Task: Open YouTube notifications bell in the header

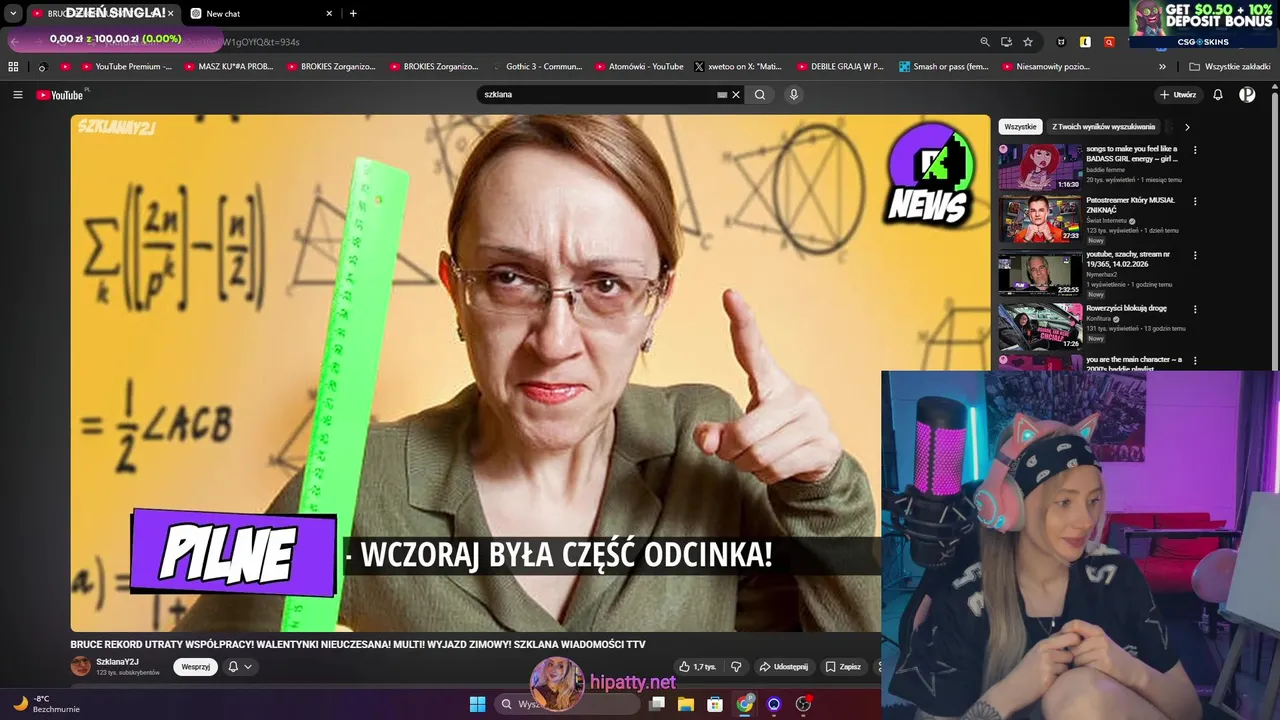Action: tap(1218, 95)
